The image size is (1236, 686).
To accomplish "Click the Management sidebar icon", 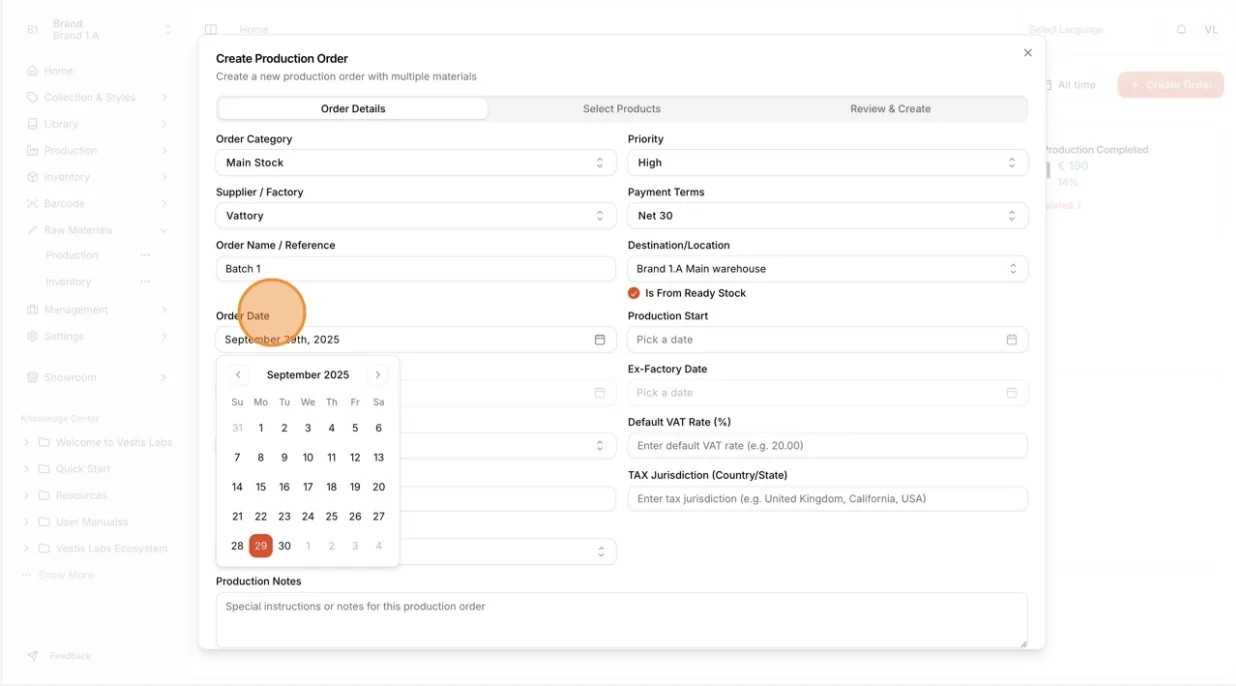I will pos(33,310).
